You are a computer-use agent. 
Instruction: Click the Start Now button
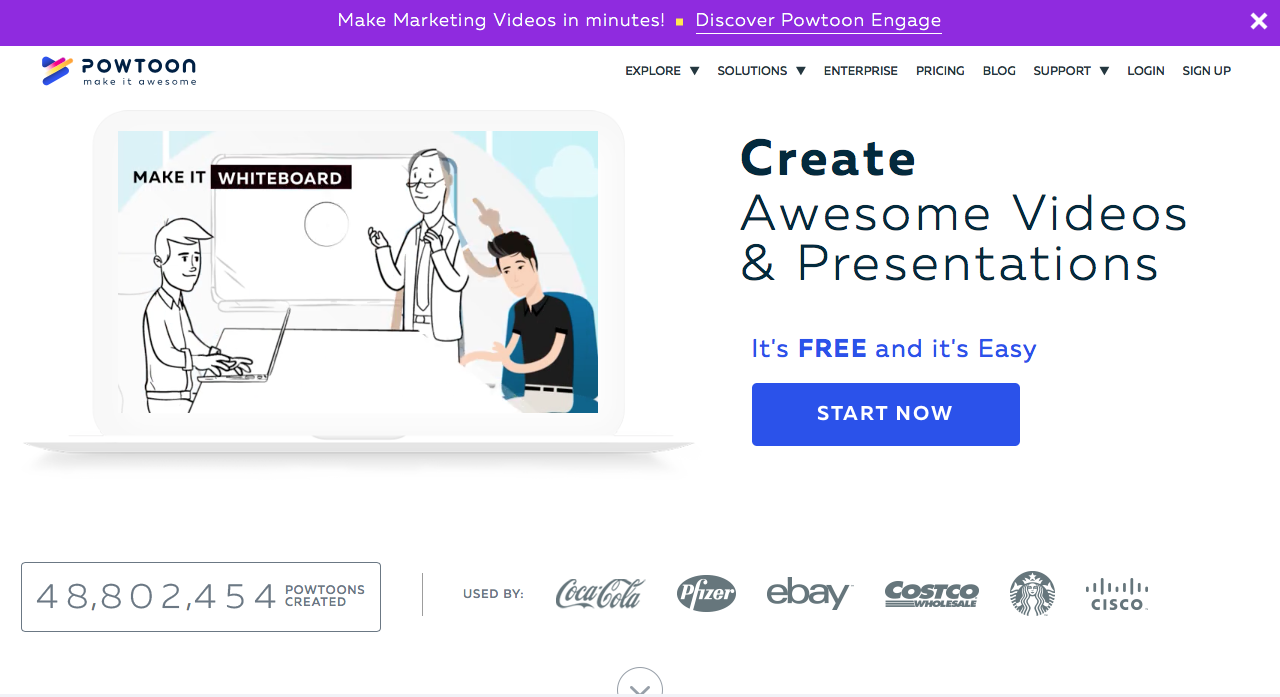coord(886,414)
